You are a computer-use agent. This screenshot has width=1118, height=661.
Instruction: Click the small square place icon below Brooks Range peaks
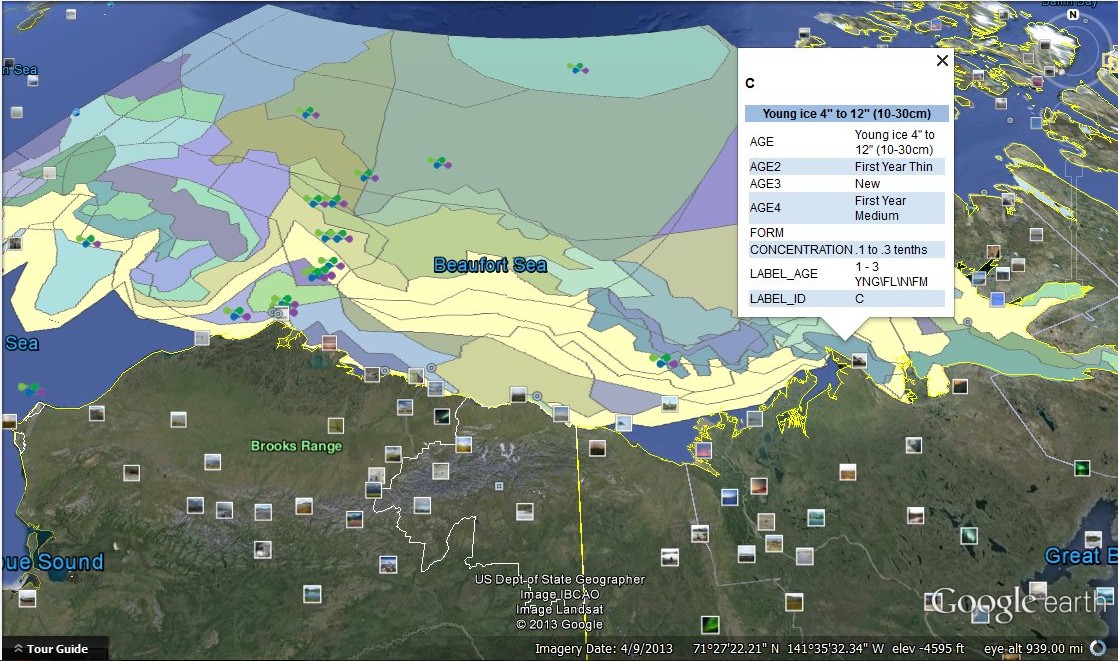[499, 486]
